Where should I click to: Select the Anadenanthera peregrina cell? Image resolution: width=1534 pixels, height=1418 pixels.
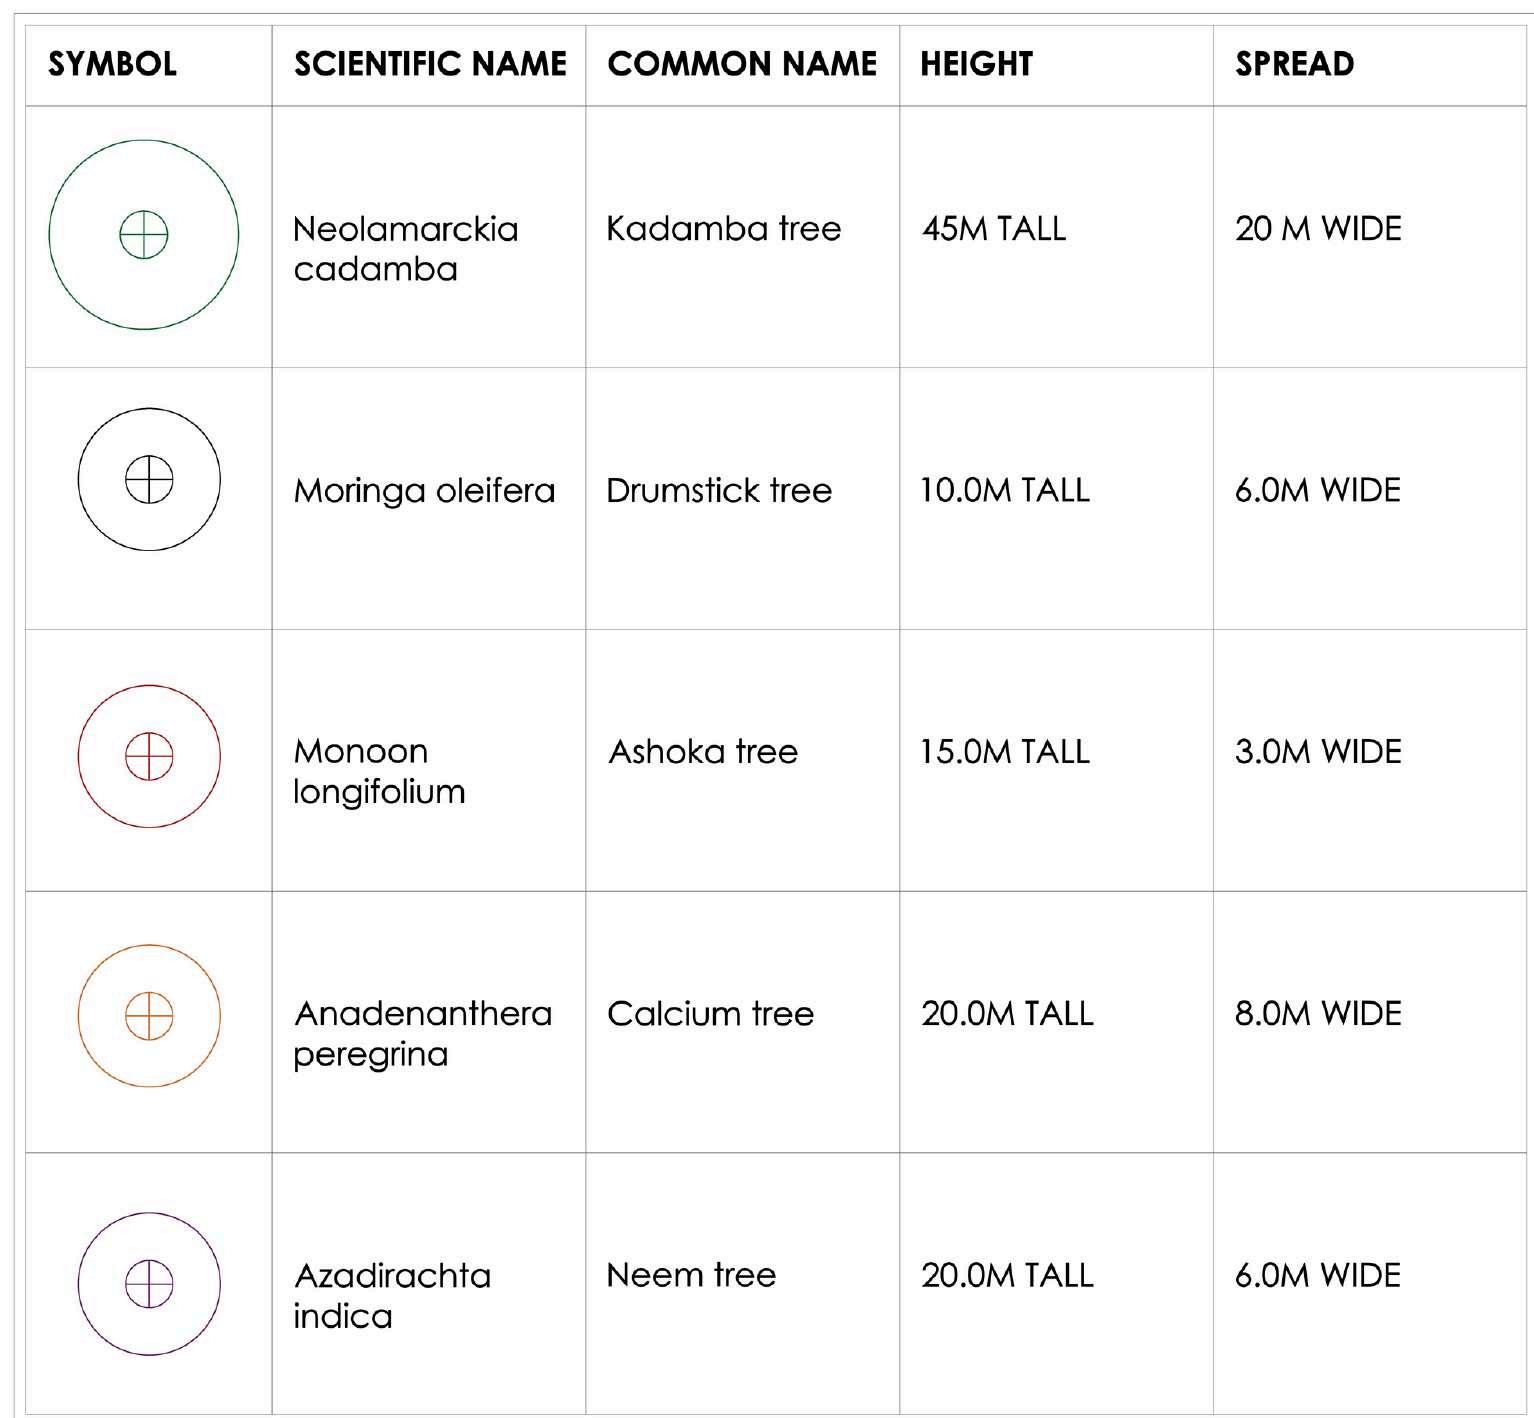(x=422, y=1034)
